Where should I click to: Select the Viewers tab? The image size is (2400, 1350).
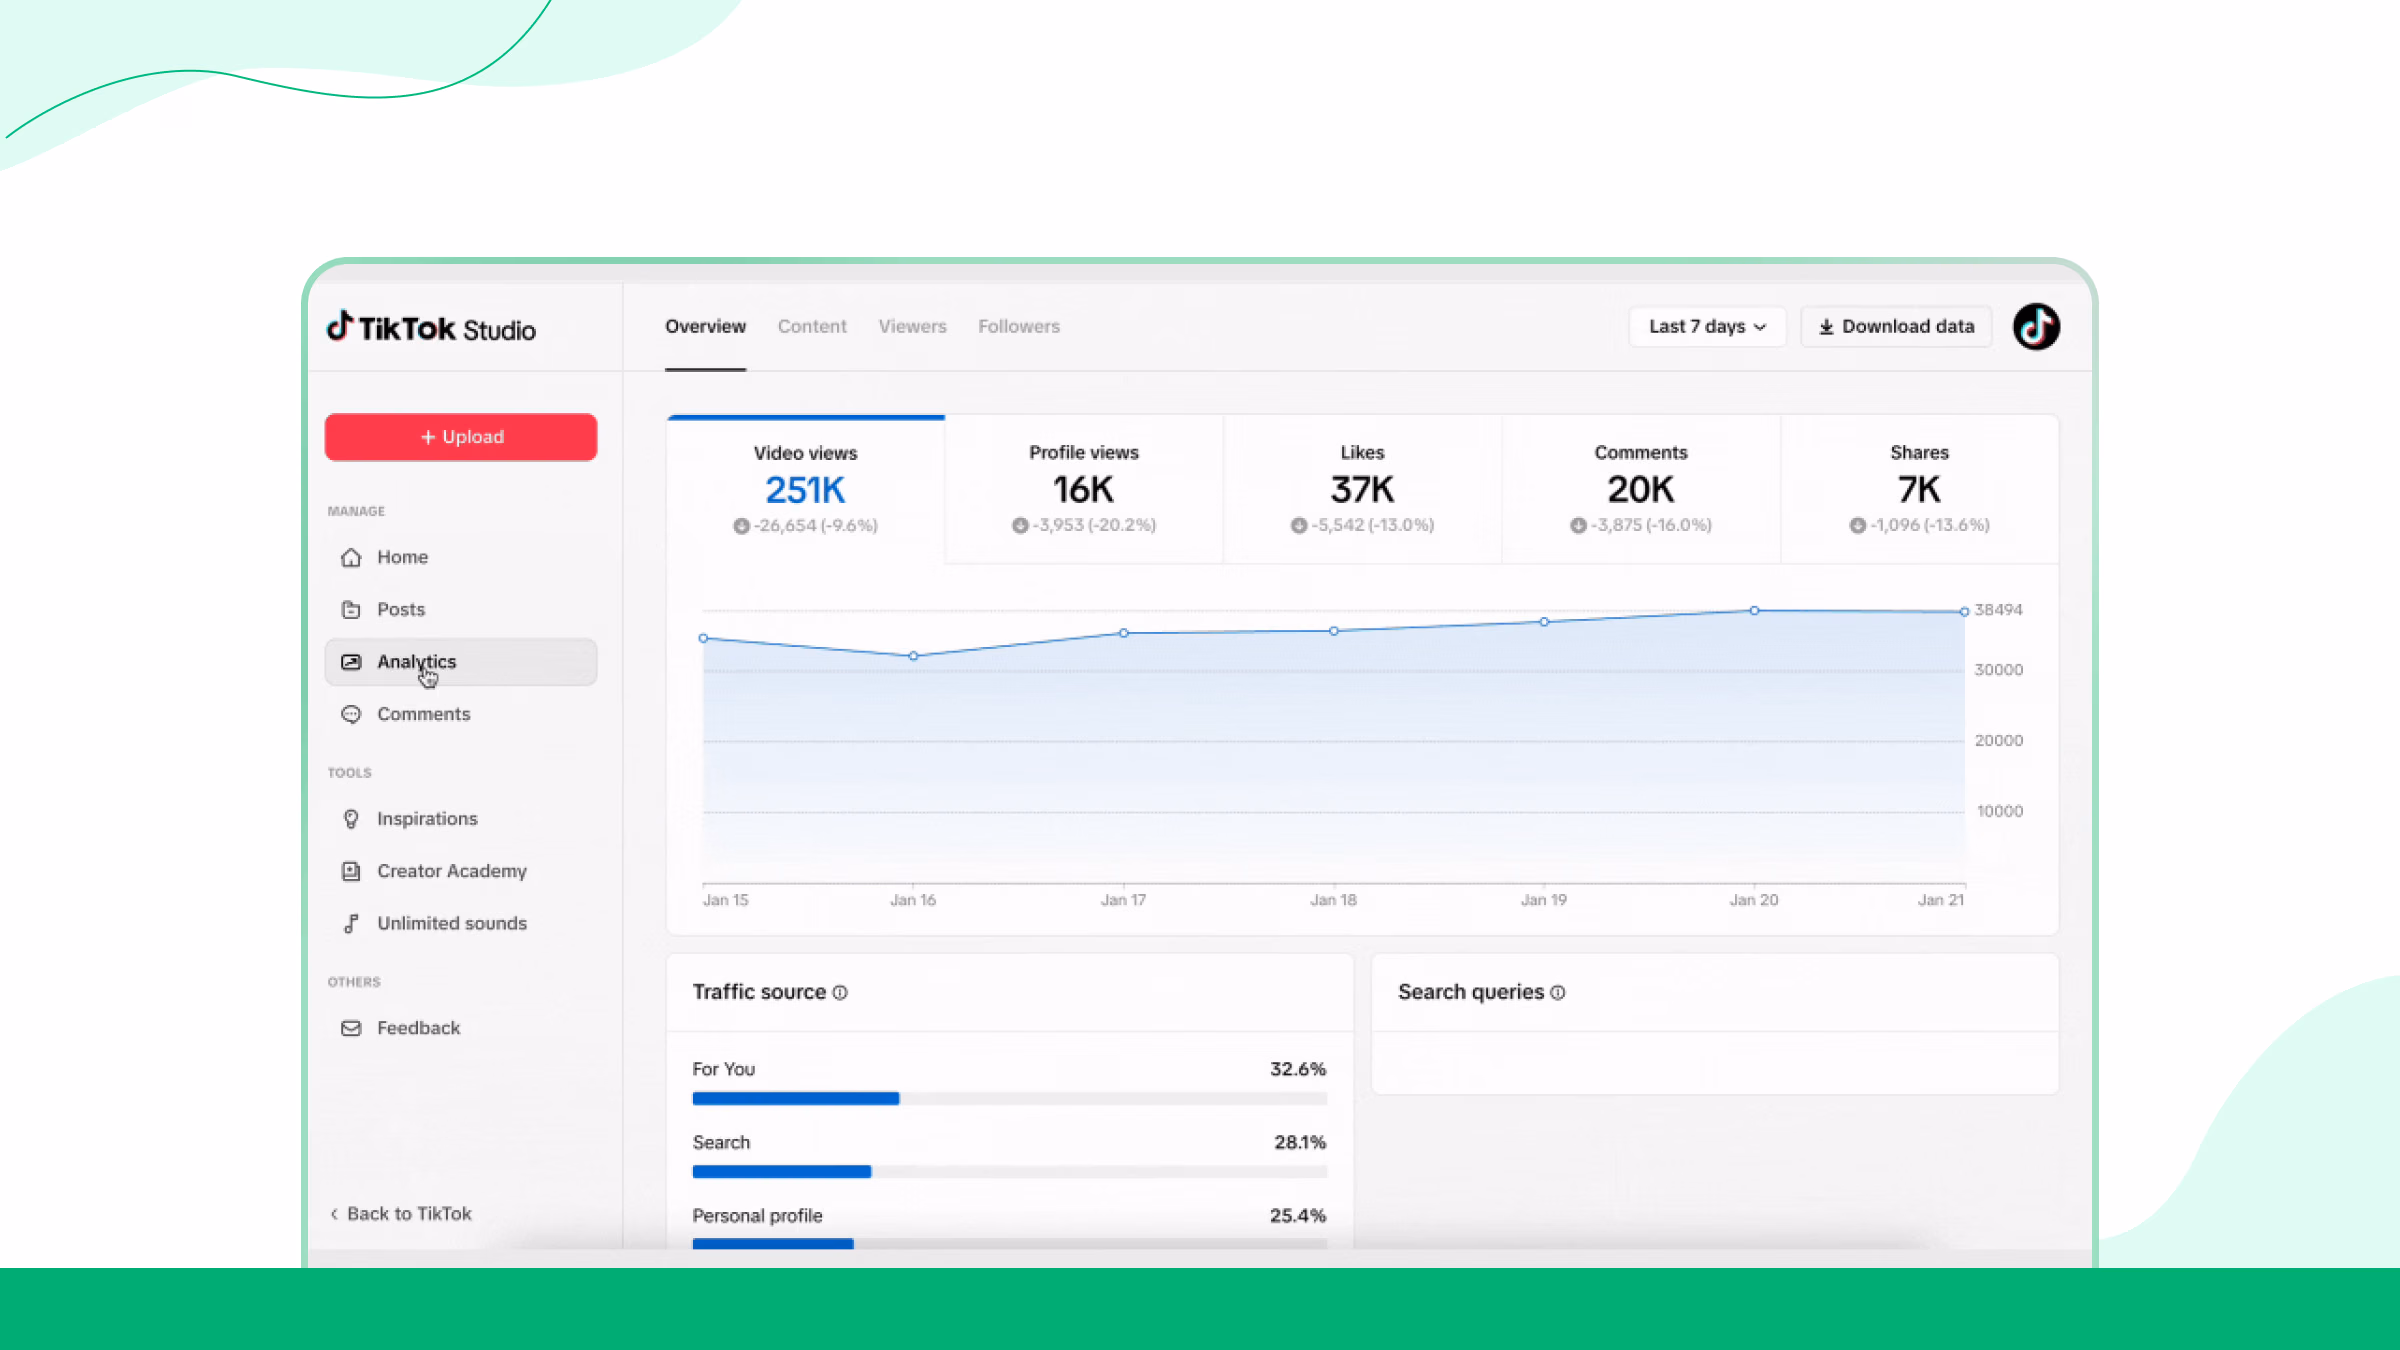[912, 326]
